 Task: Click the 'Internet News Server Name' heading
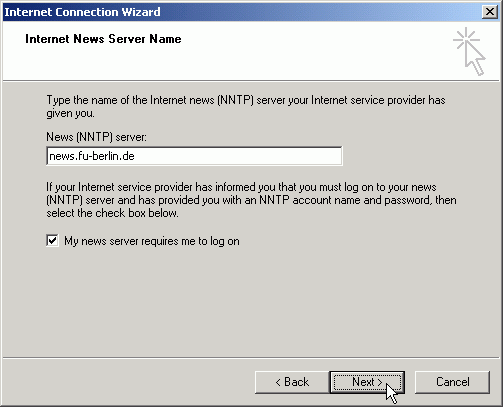(103, 39)
